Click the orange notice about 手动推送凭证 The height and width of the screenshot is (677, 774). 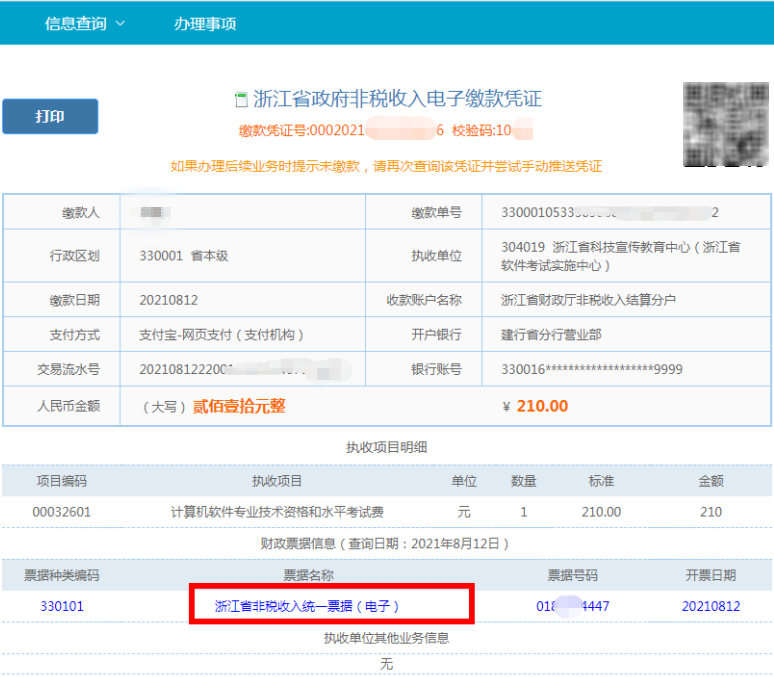pos(386,166)
